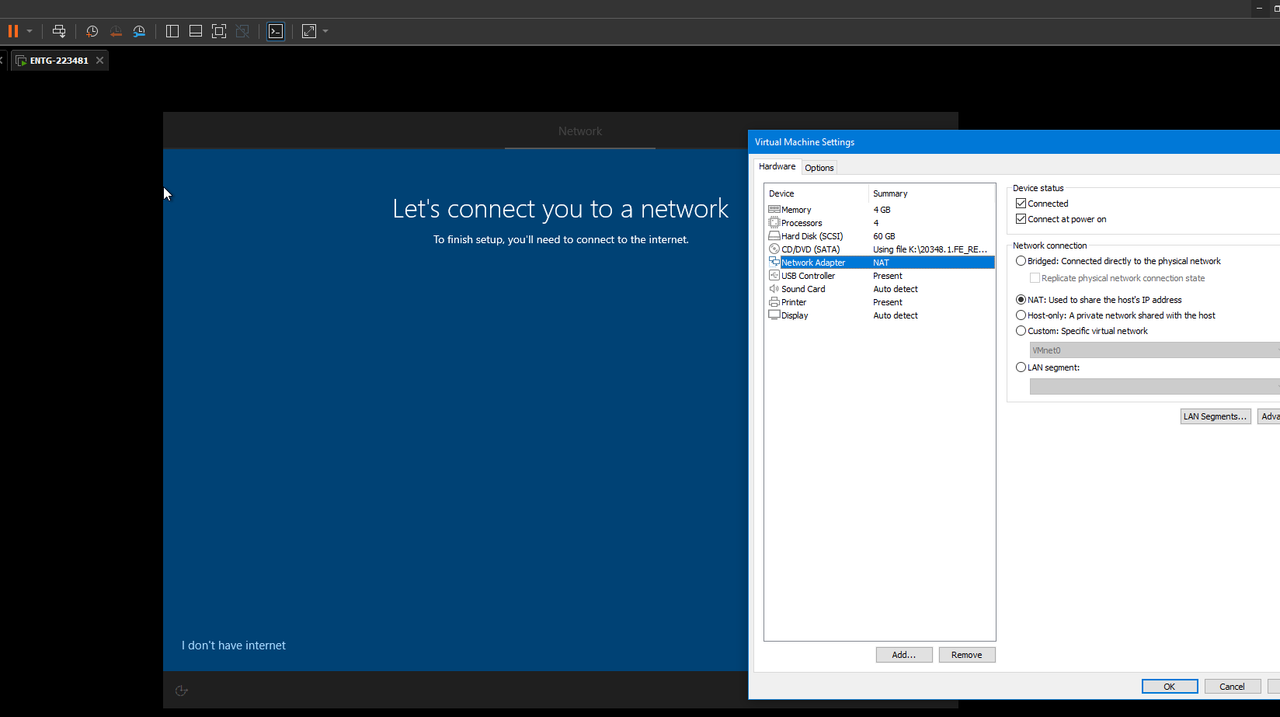Close the ENTG-223481 tab
This screenshot has width=1280, height=717.
(x=100, y=60)
